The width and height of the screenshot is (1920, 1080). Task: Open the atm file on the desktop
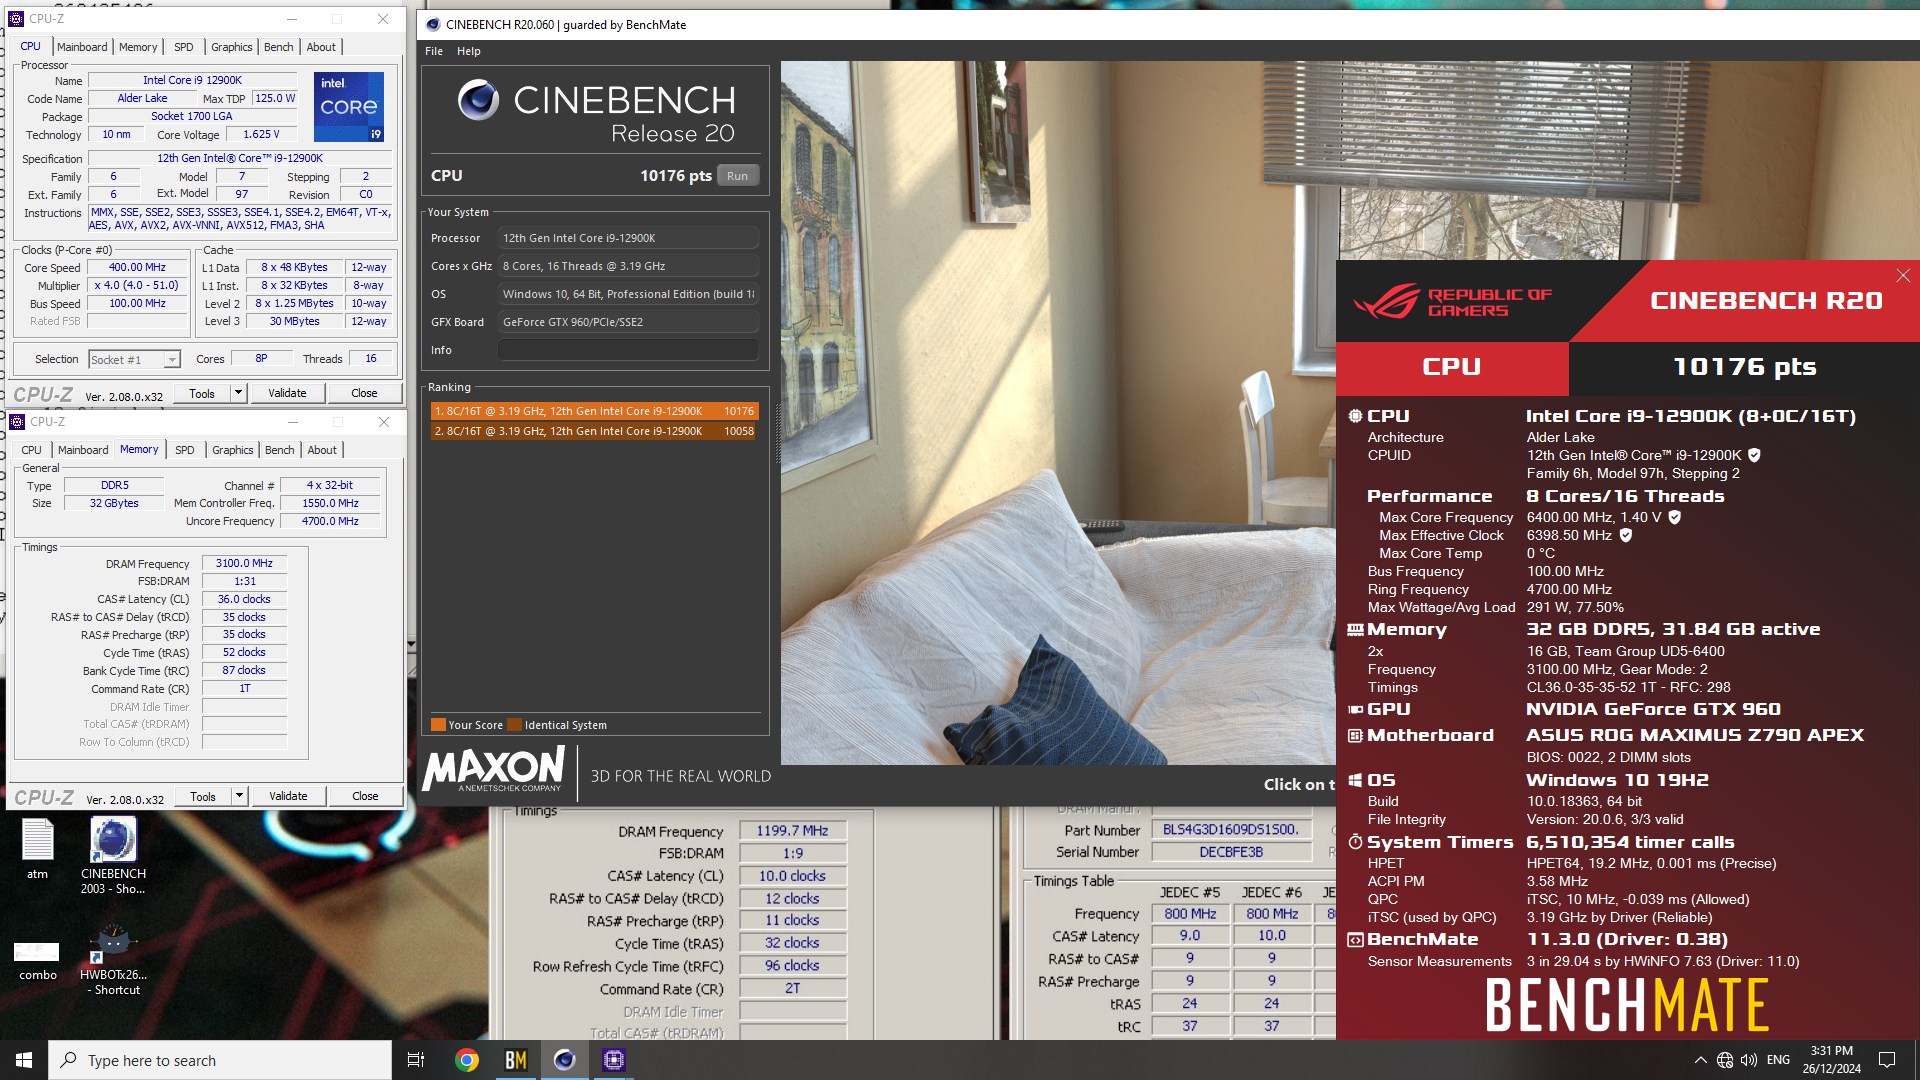(x=37, y=849)
